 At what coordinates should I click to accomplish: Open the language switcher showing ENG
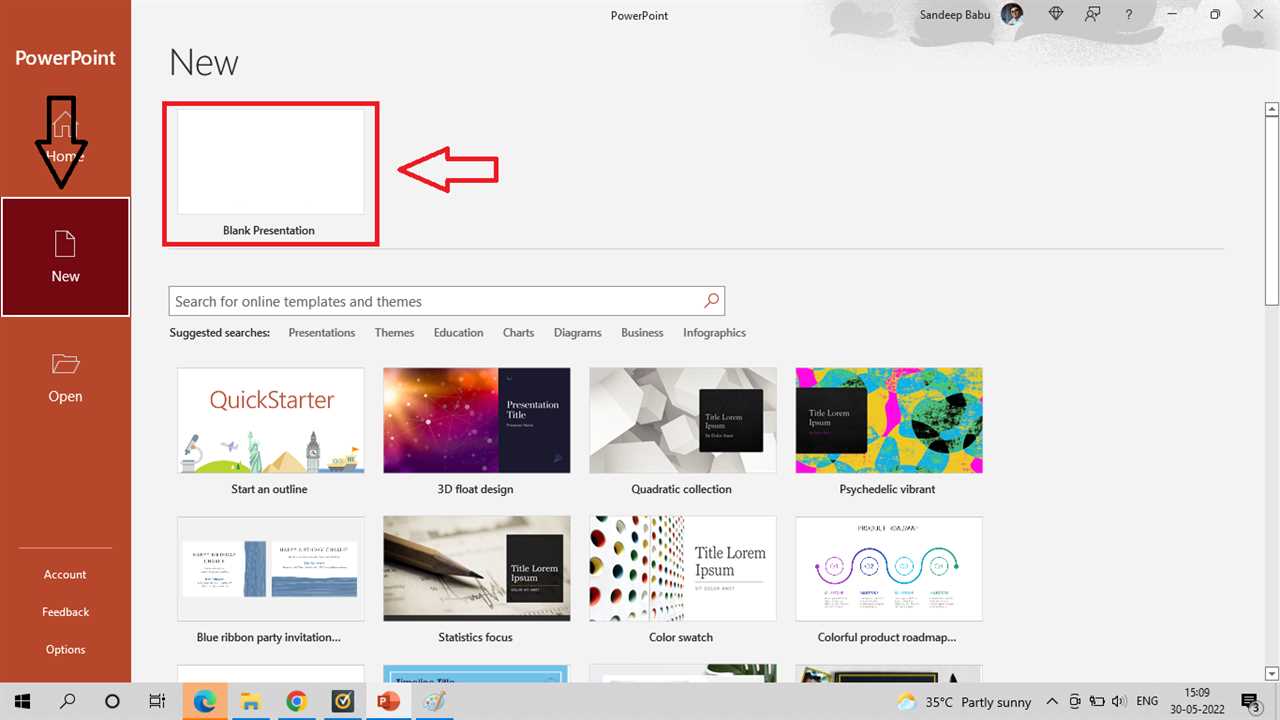(x=1146, y=701)
